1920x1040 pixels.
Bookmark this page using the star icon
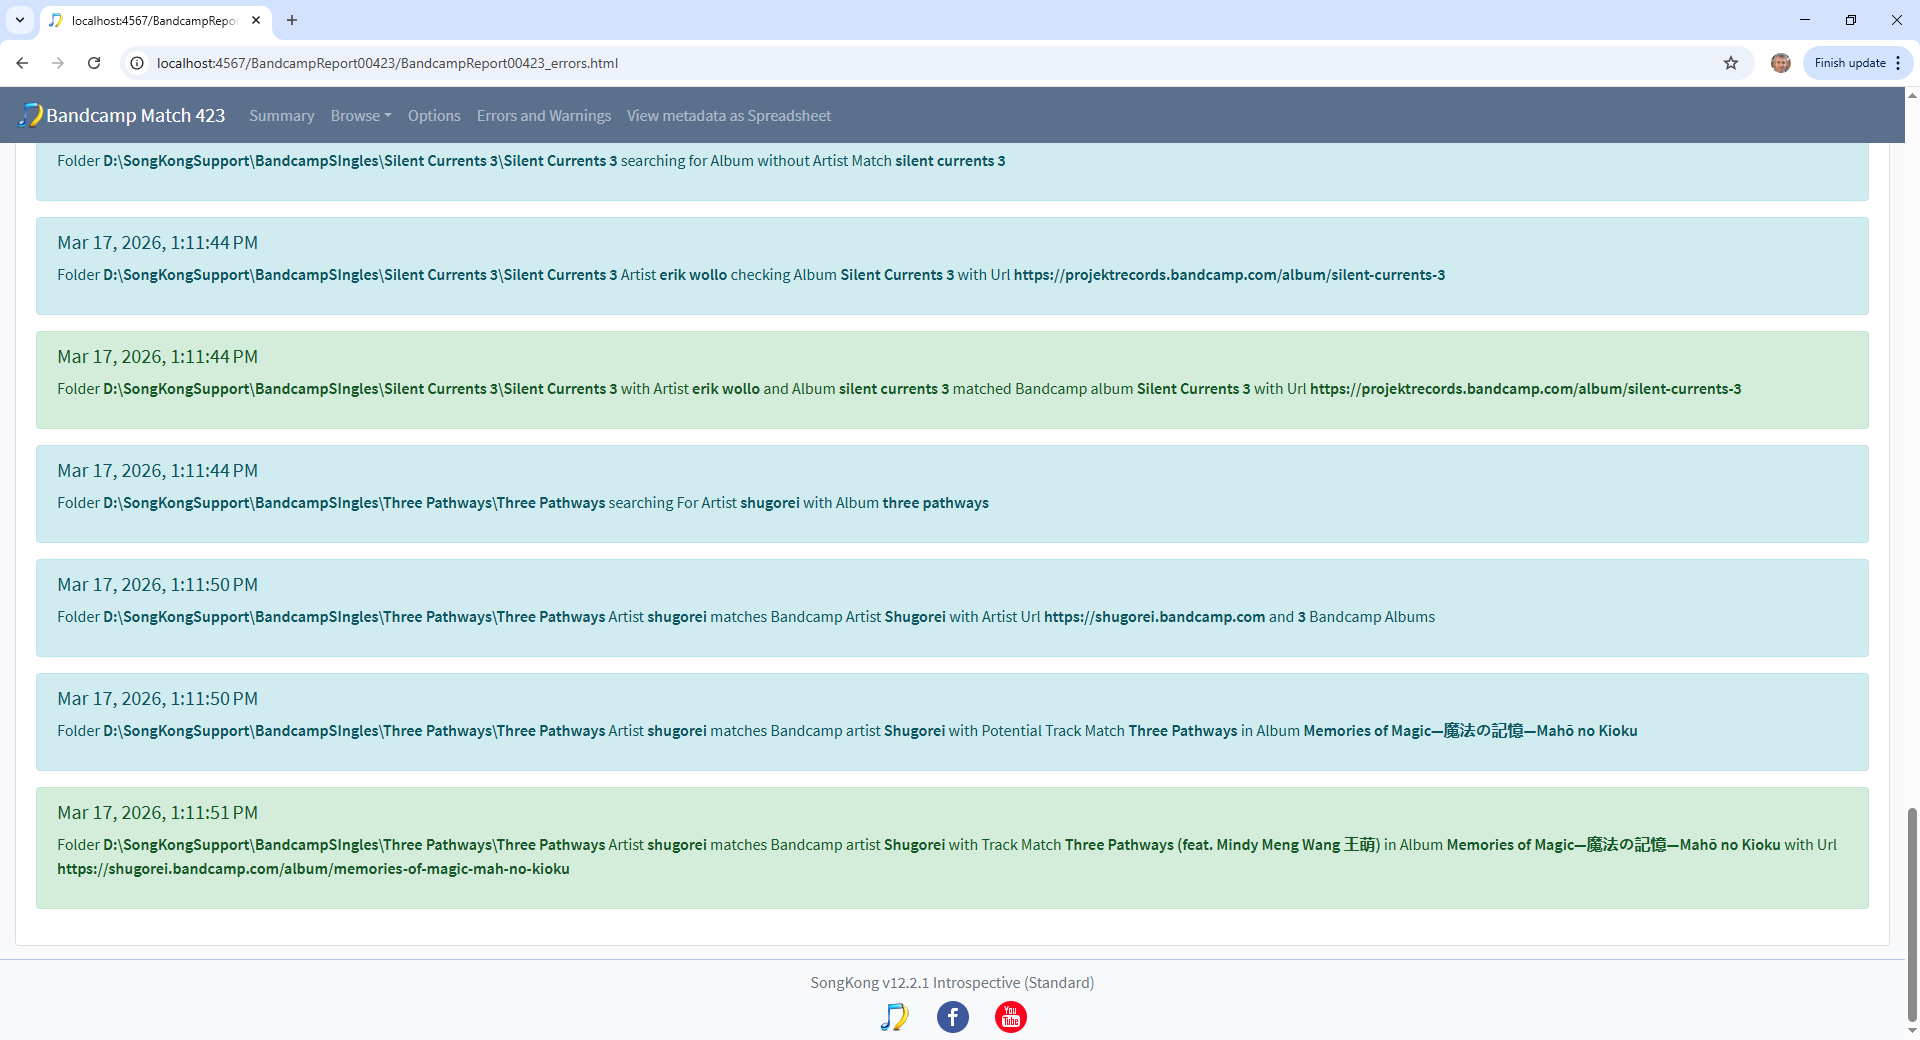click(x=1731, y=63)
